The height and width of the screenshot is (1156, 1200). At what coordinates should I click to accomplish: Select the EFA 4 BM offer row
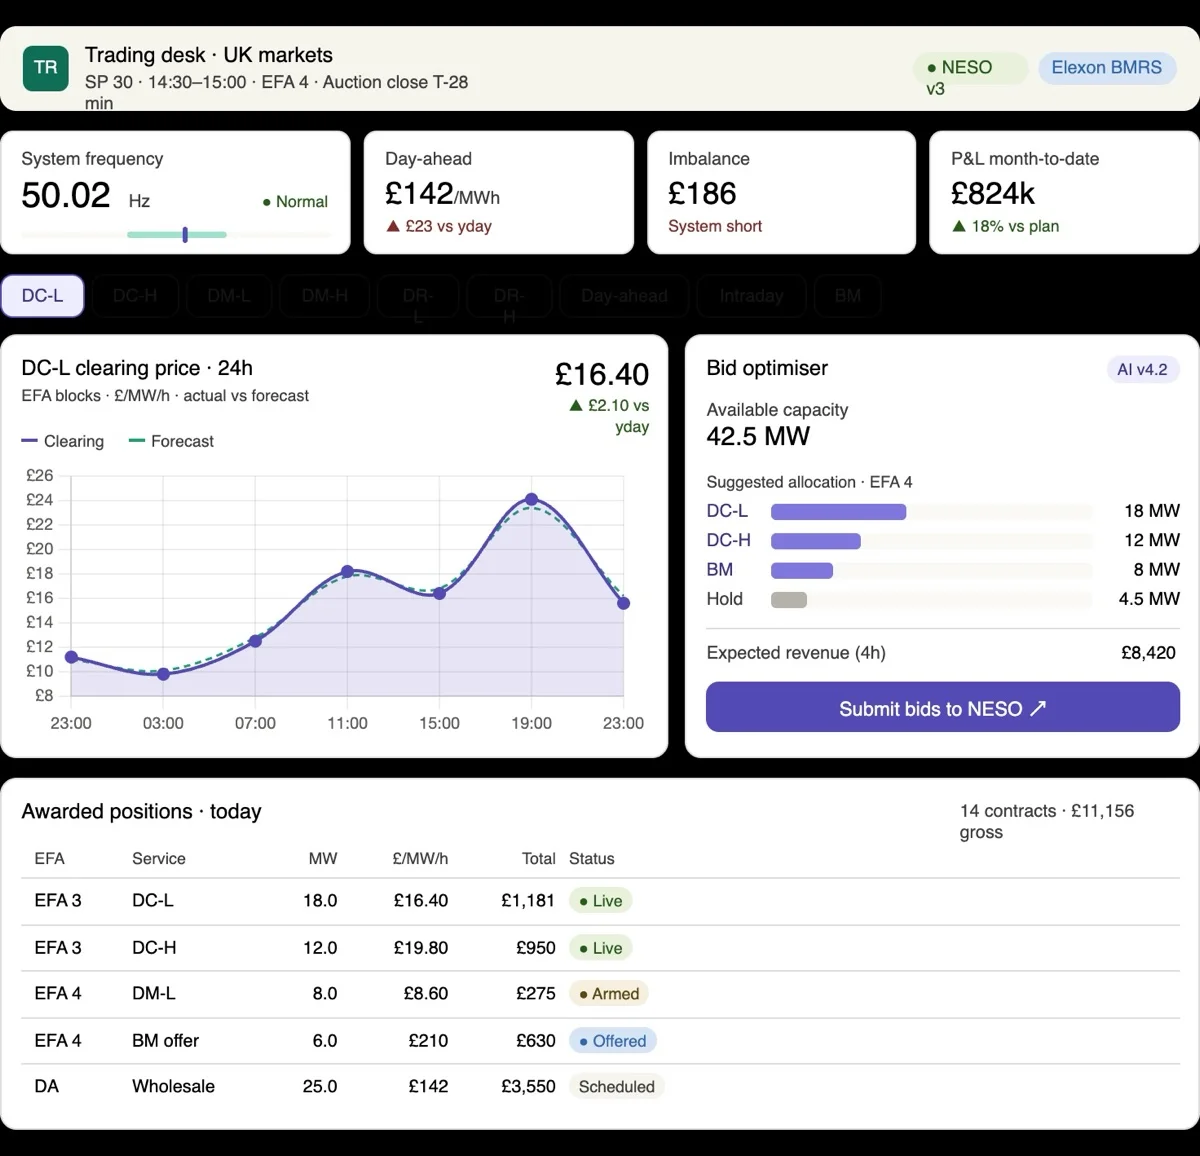pos(600,1041)
